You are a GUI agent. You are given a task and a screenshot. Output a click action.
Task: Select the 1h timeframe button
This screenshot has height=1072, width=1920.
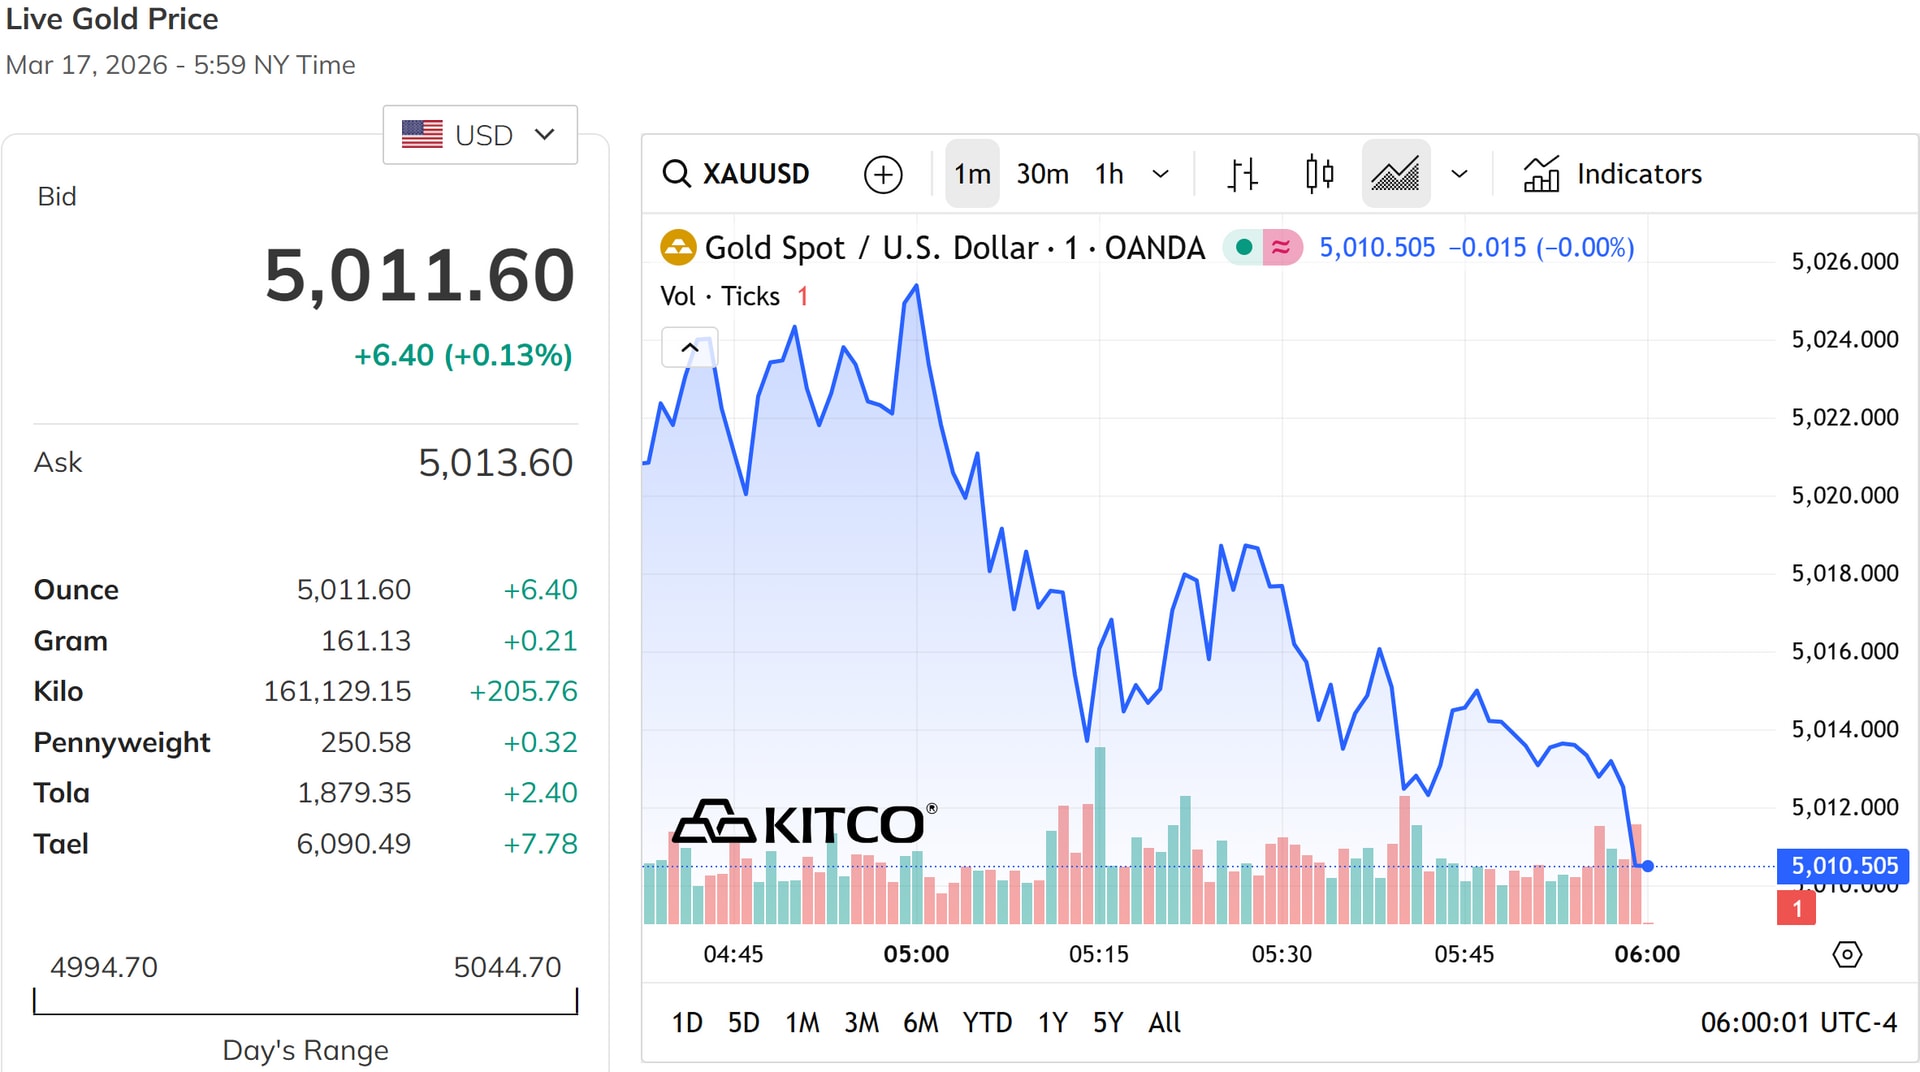1108,174
